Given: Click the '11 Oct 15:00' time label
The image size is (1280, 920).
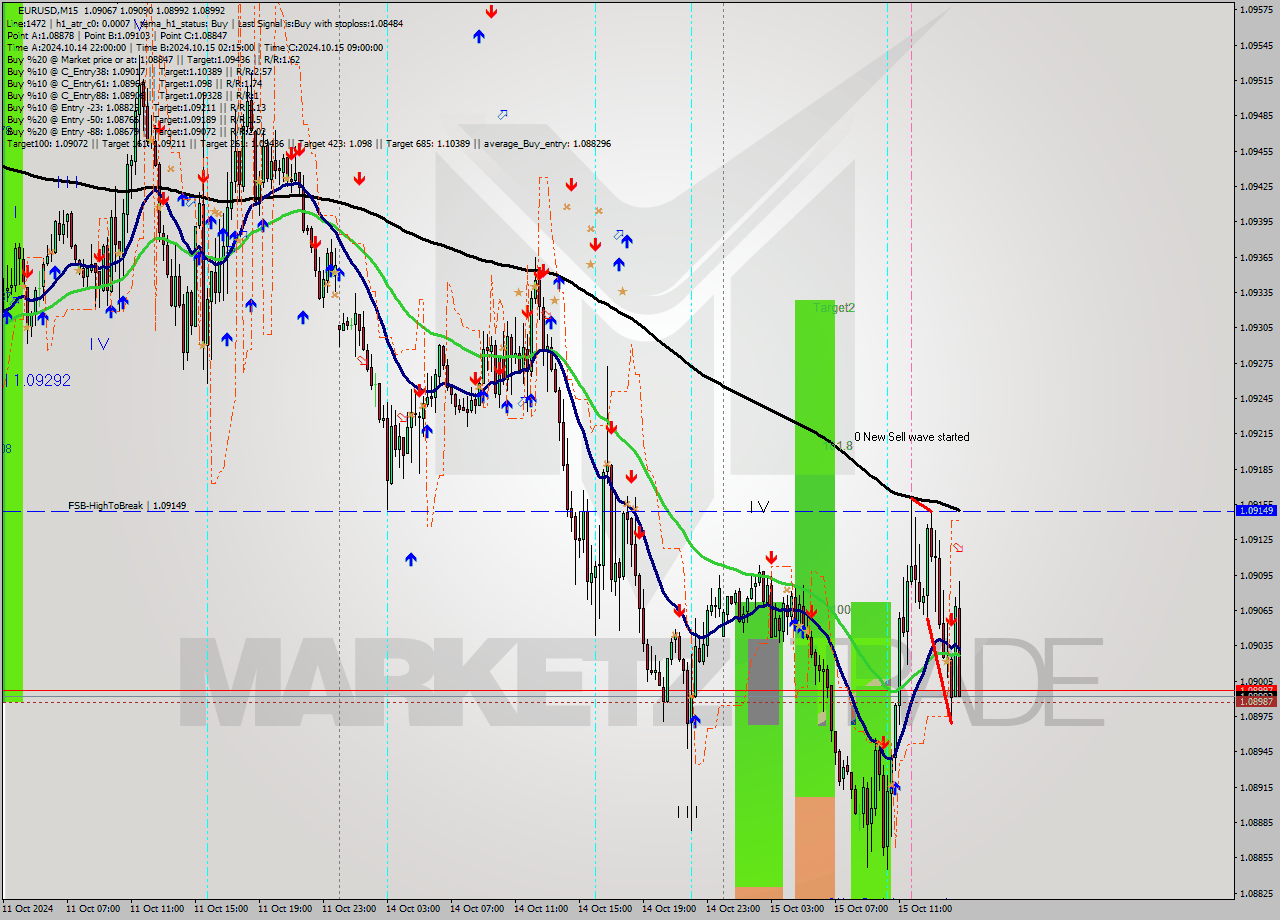Looking at the screenshot, I should [x=220, y=909].
